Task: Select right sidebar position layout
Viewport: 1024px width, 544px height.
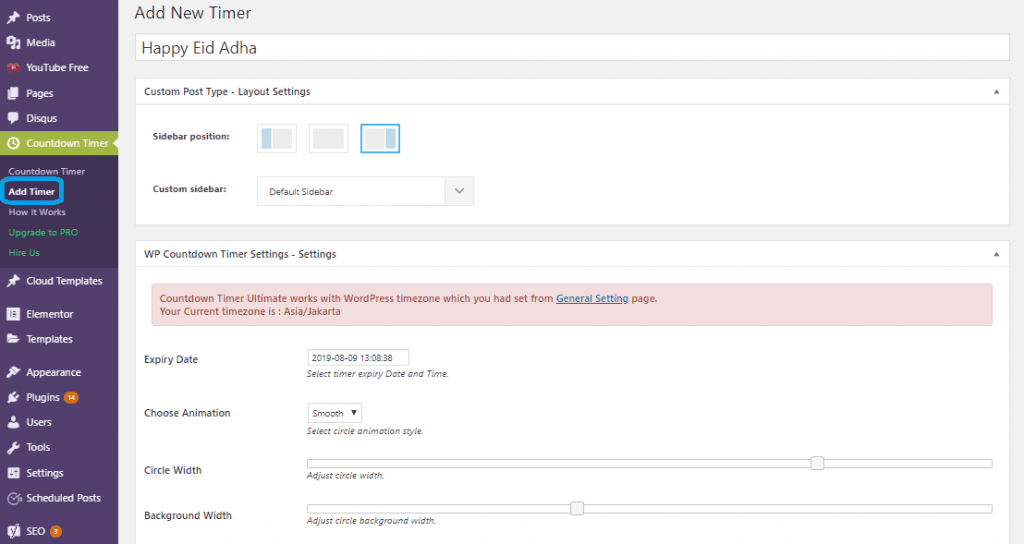Action: coord(380,138)
